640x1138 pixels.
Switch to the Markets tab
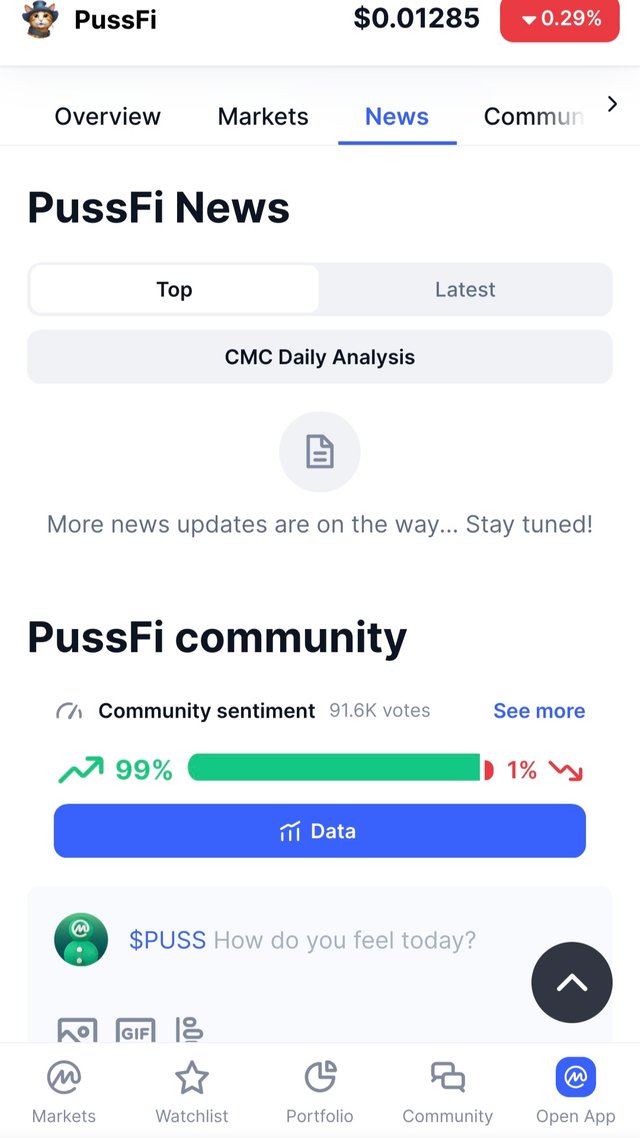click(263, 117)
